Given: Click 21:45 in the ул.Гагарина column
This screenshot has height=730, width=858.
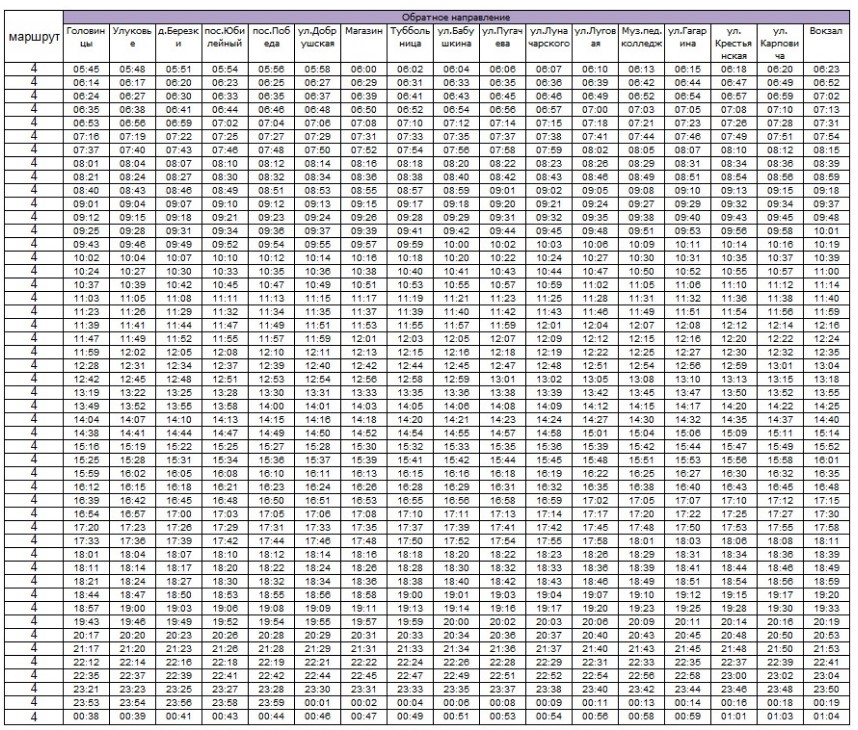Looking at the screenshot, I should point(687,648).
